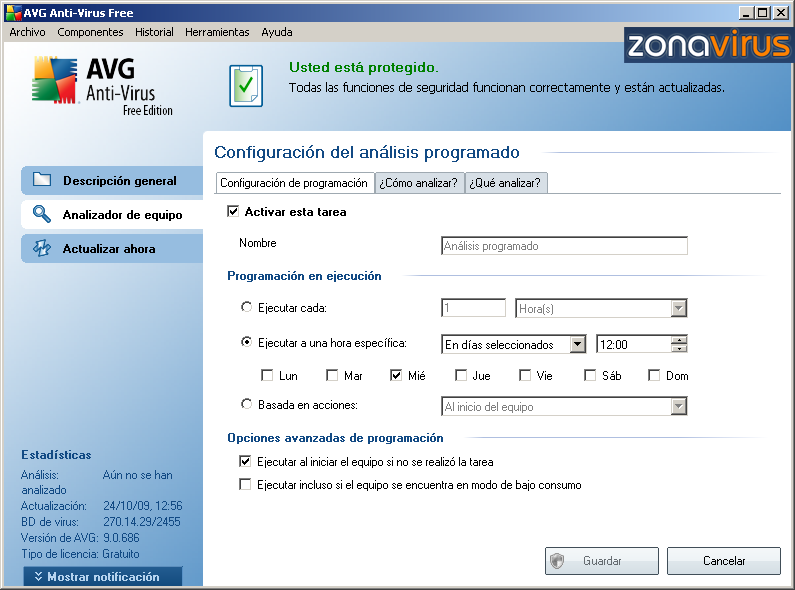
Task: Expand the Hora(s) interval dropdown
Action: [x=679, y=309]
